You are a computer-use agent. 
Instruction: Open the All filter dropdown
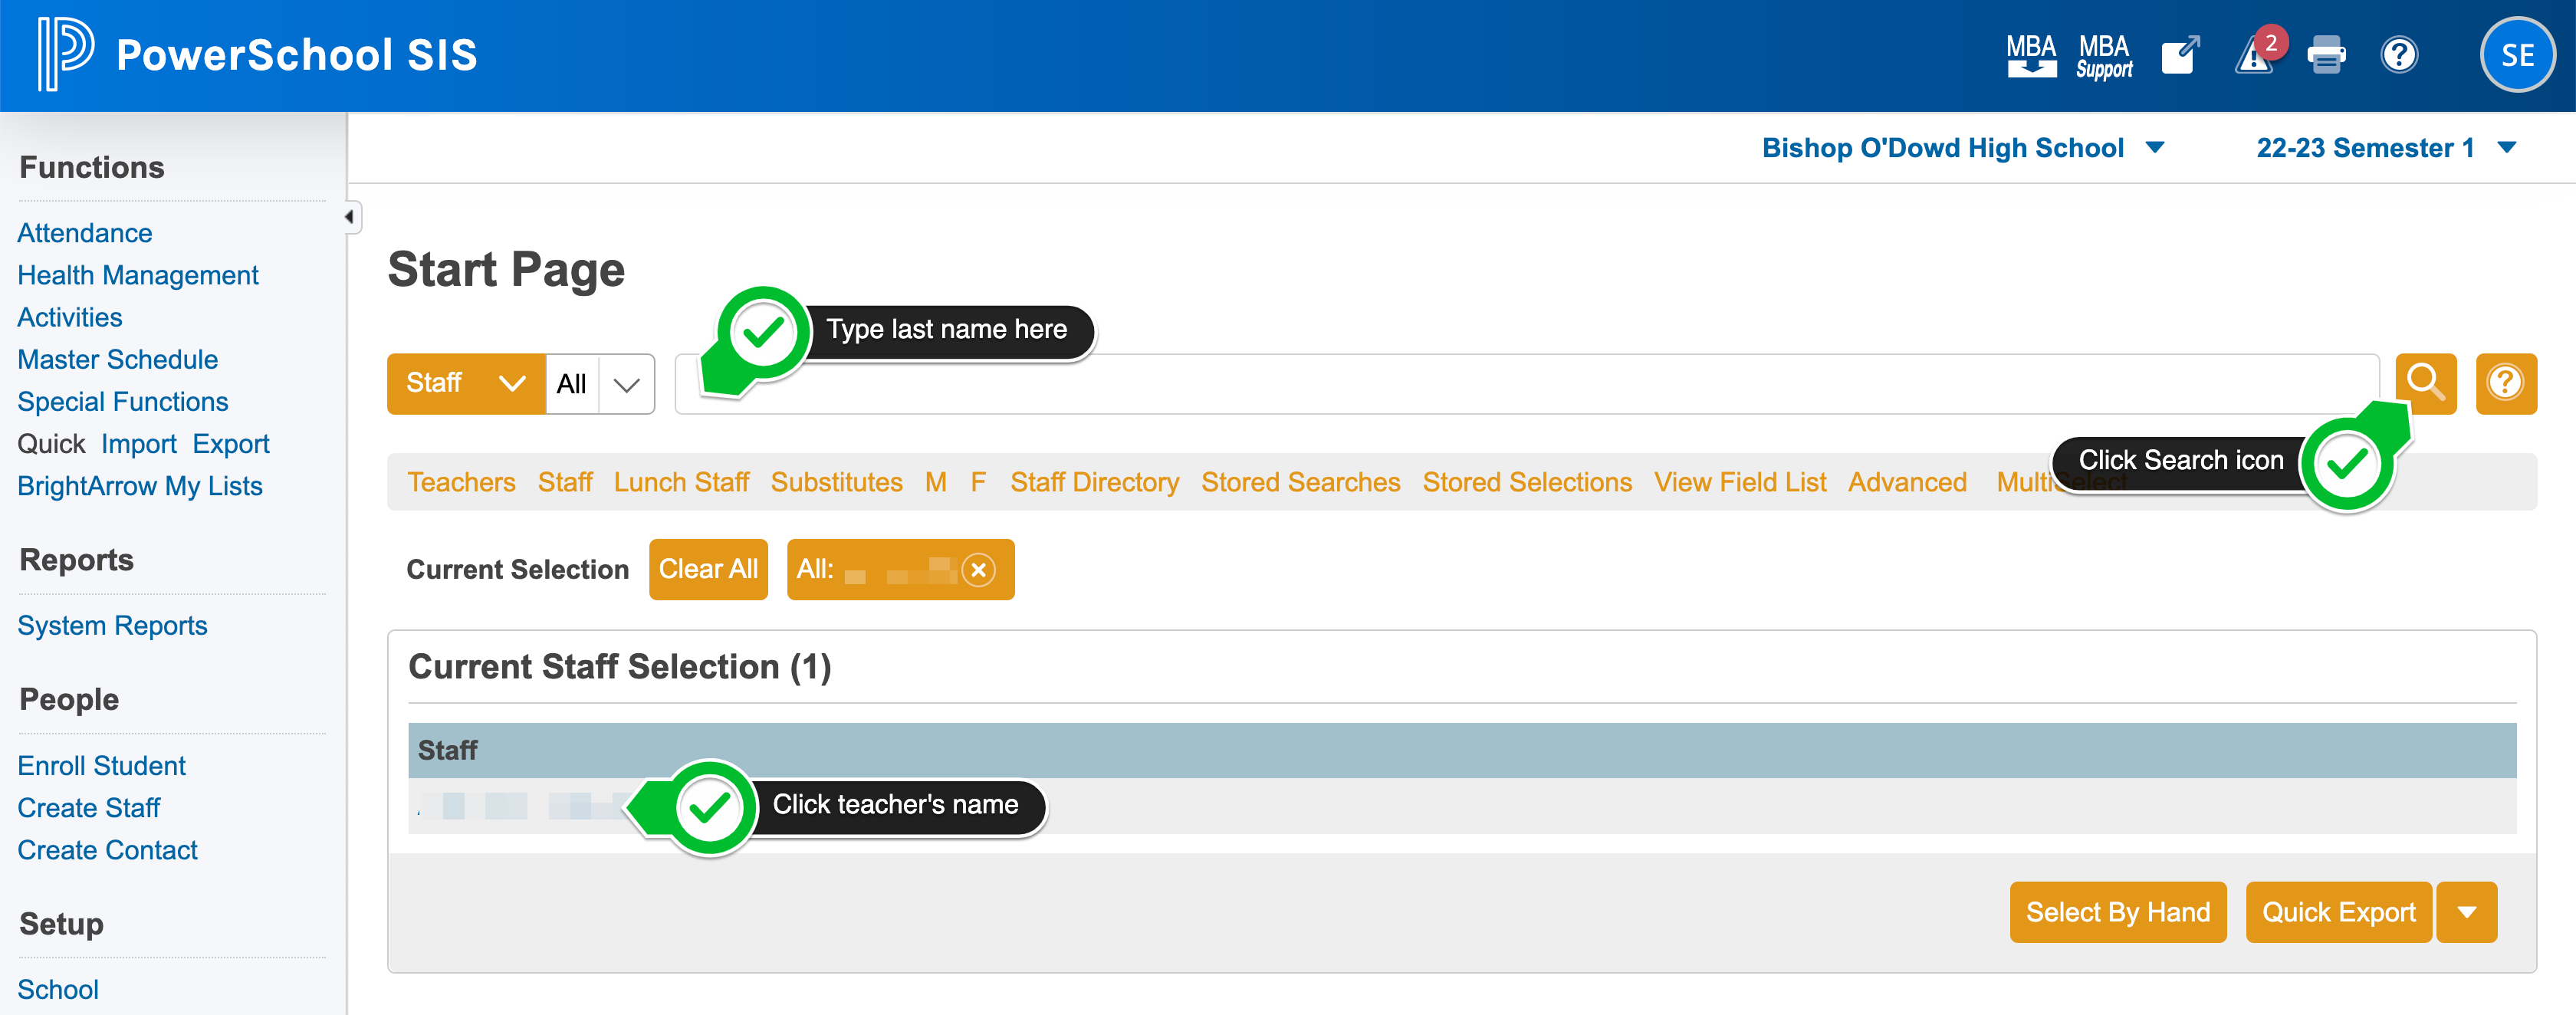click(x=600, y=383)
